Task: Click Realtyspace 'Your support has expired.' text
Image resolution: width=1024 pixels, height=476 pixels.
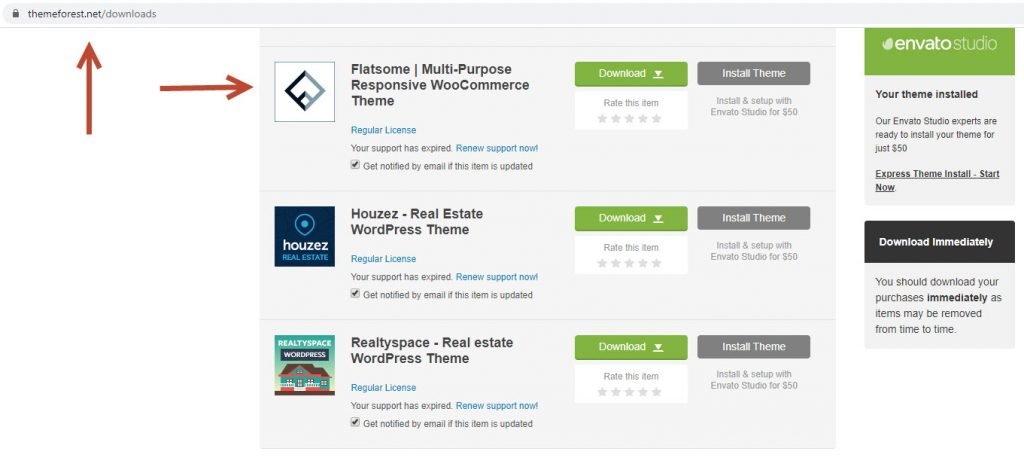Action: 402,405
